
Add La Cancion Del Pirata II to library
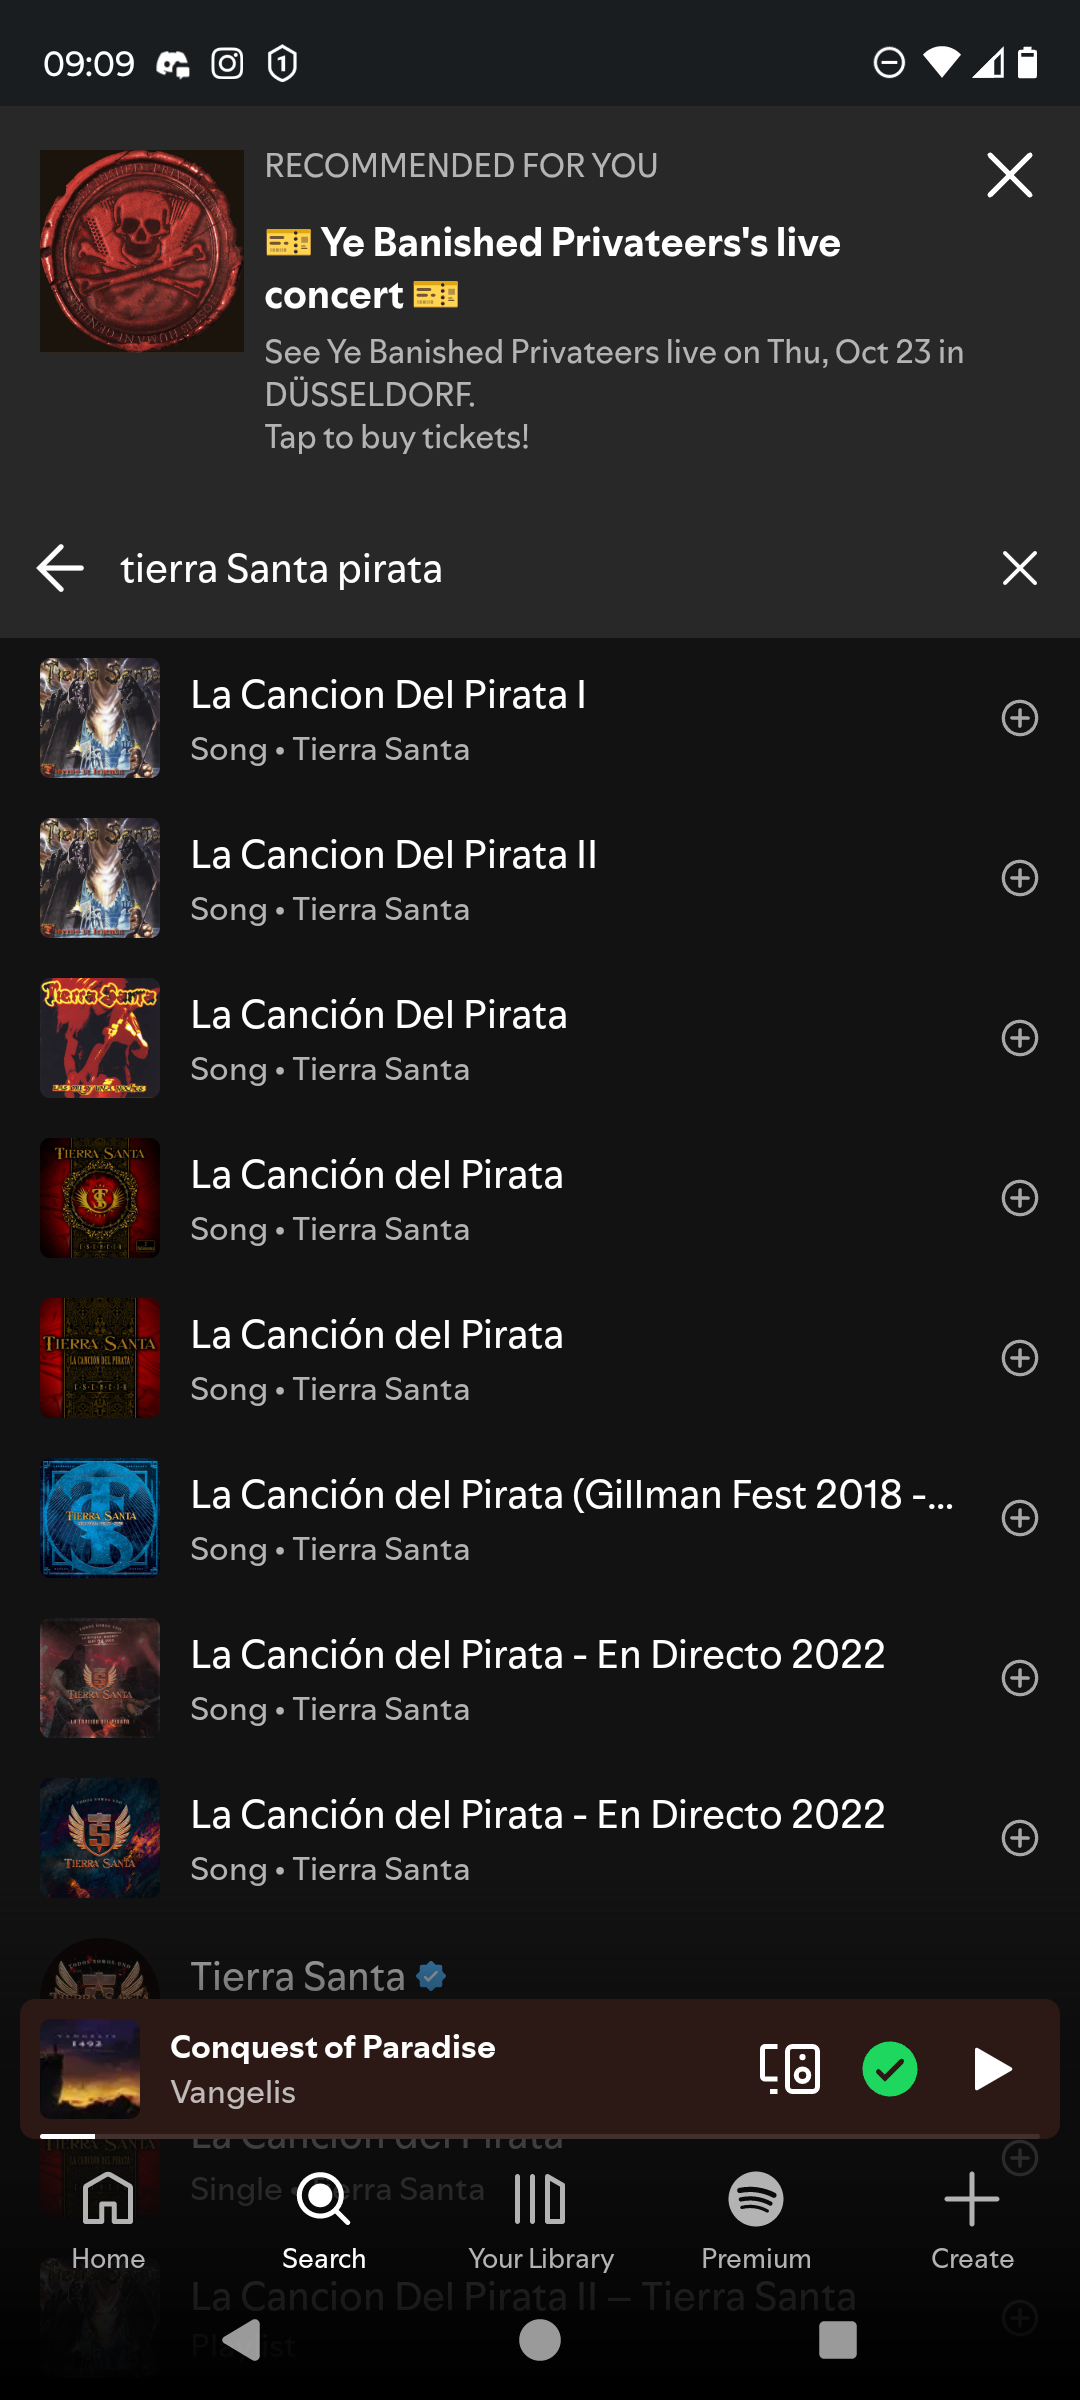click(1019, 878)
